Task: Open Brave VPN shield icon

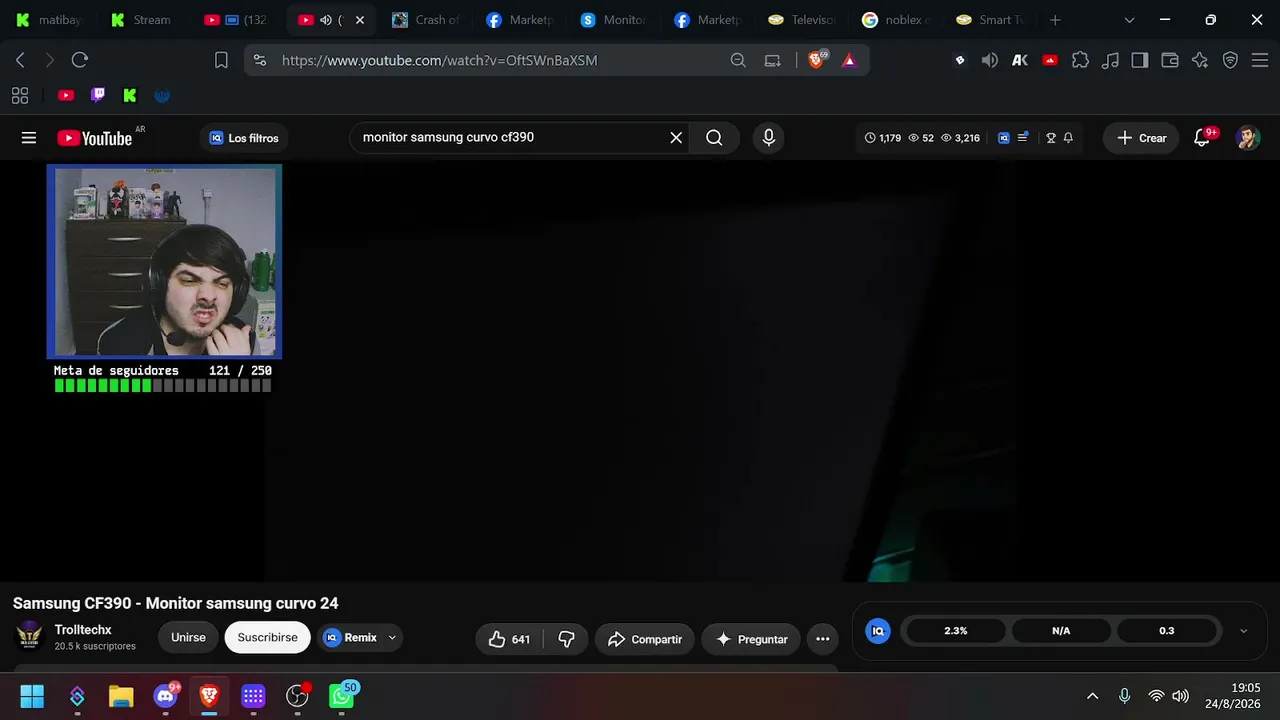Action: (1230, 60)
